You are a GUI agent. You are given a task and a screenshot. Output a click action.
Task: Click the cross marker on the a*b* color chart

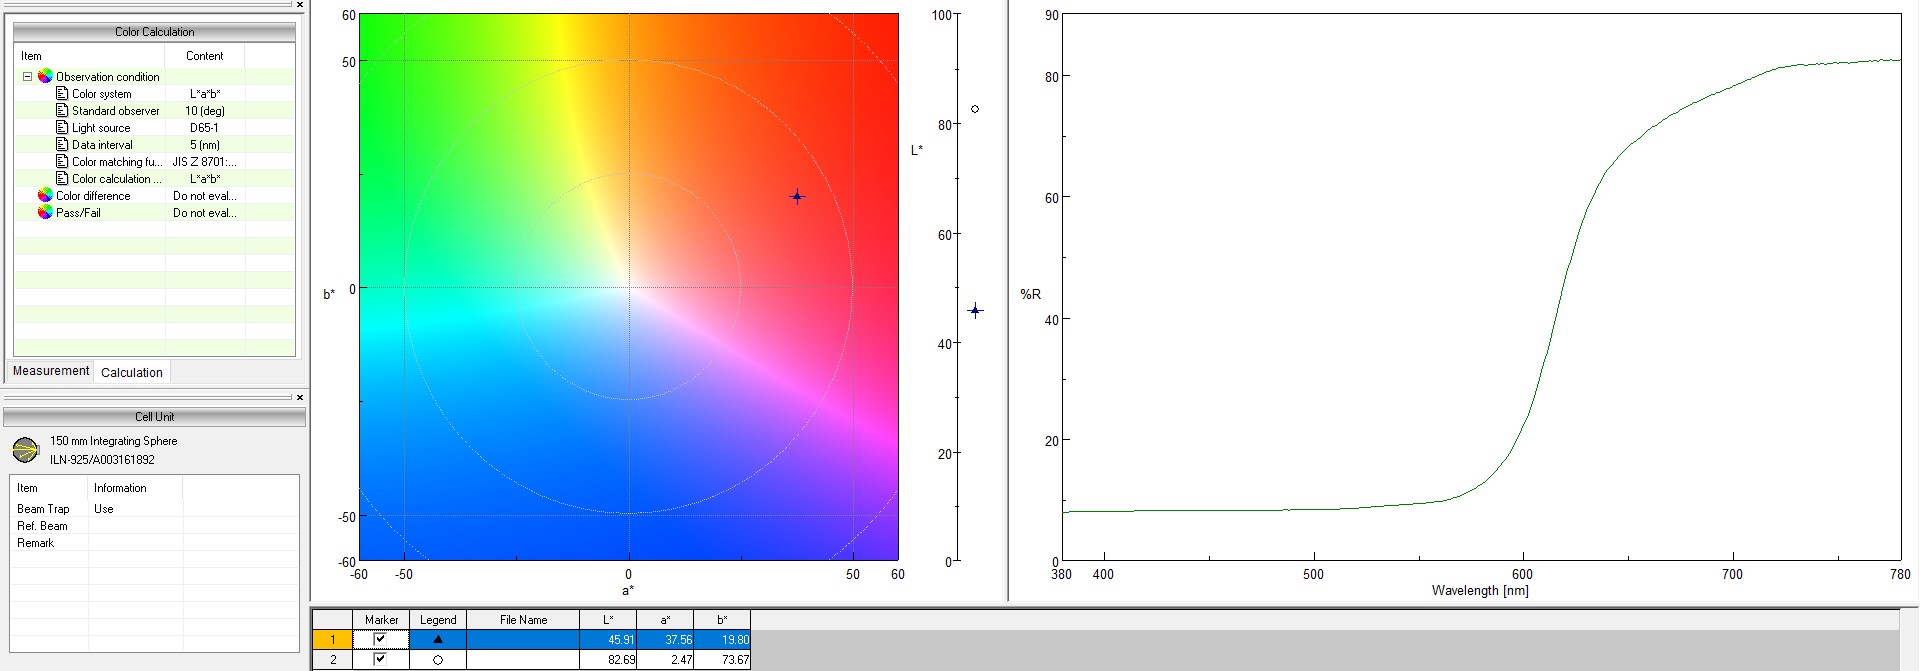pos(797,197)
